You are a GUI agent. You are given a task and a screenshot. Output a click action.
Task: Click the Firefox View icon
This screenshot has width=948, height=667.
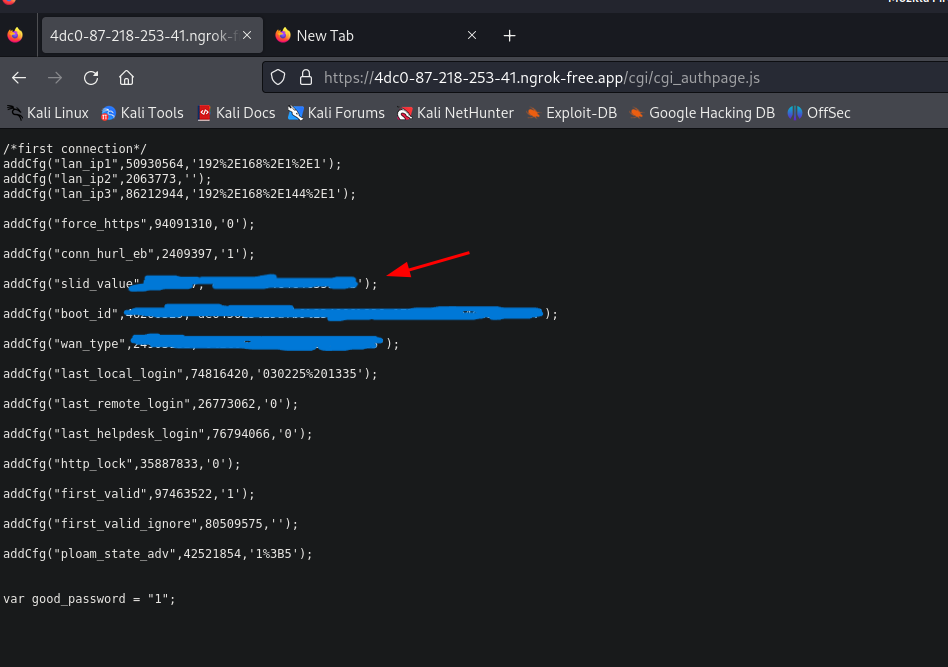pos(15,35)
